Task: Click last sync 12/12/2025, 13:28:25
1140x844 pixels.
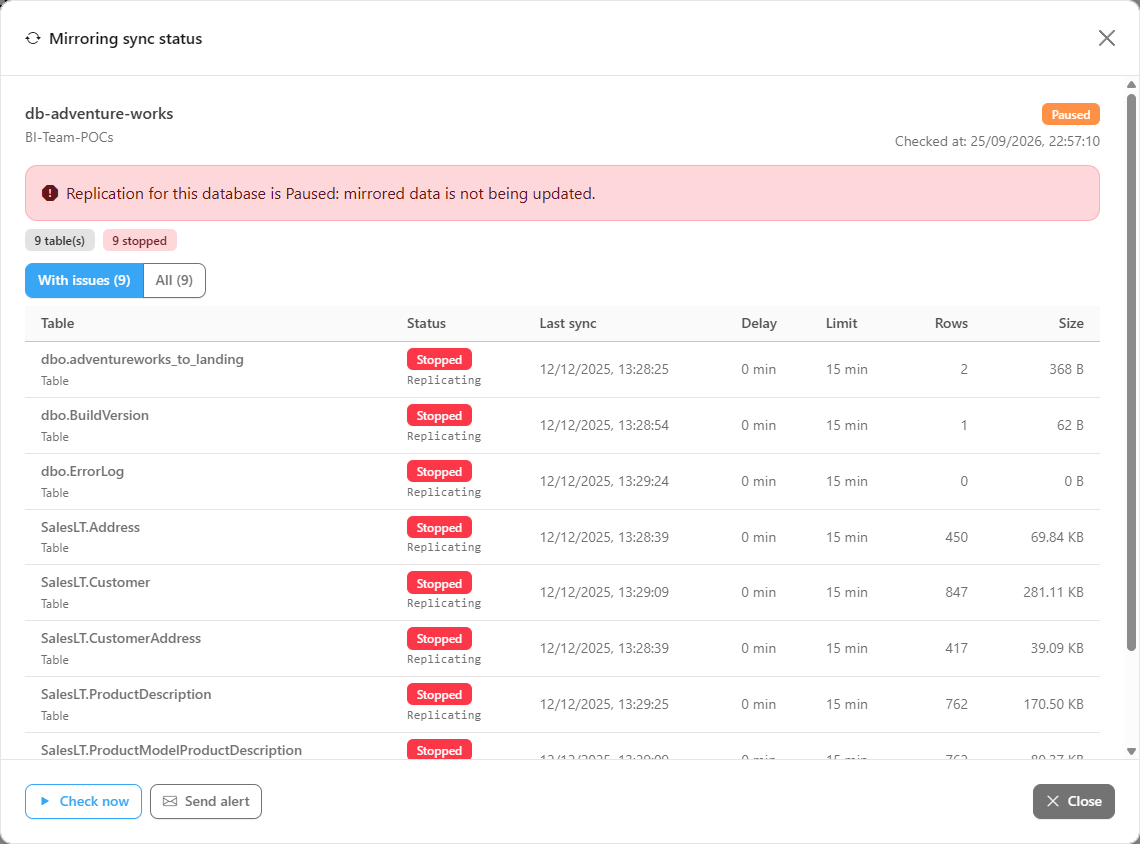Action: 603,369
